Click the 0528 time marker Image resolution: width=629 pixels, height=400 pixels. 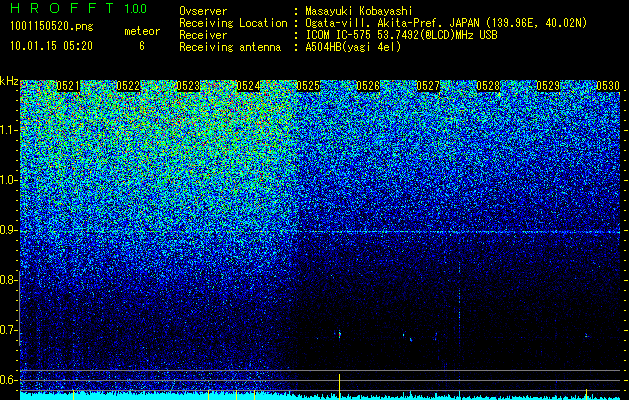coord(488,86)
